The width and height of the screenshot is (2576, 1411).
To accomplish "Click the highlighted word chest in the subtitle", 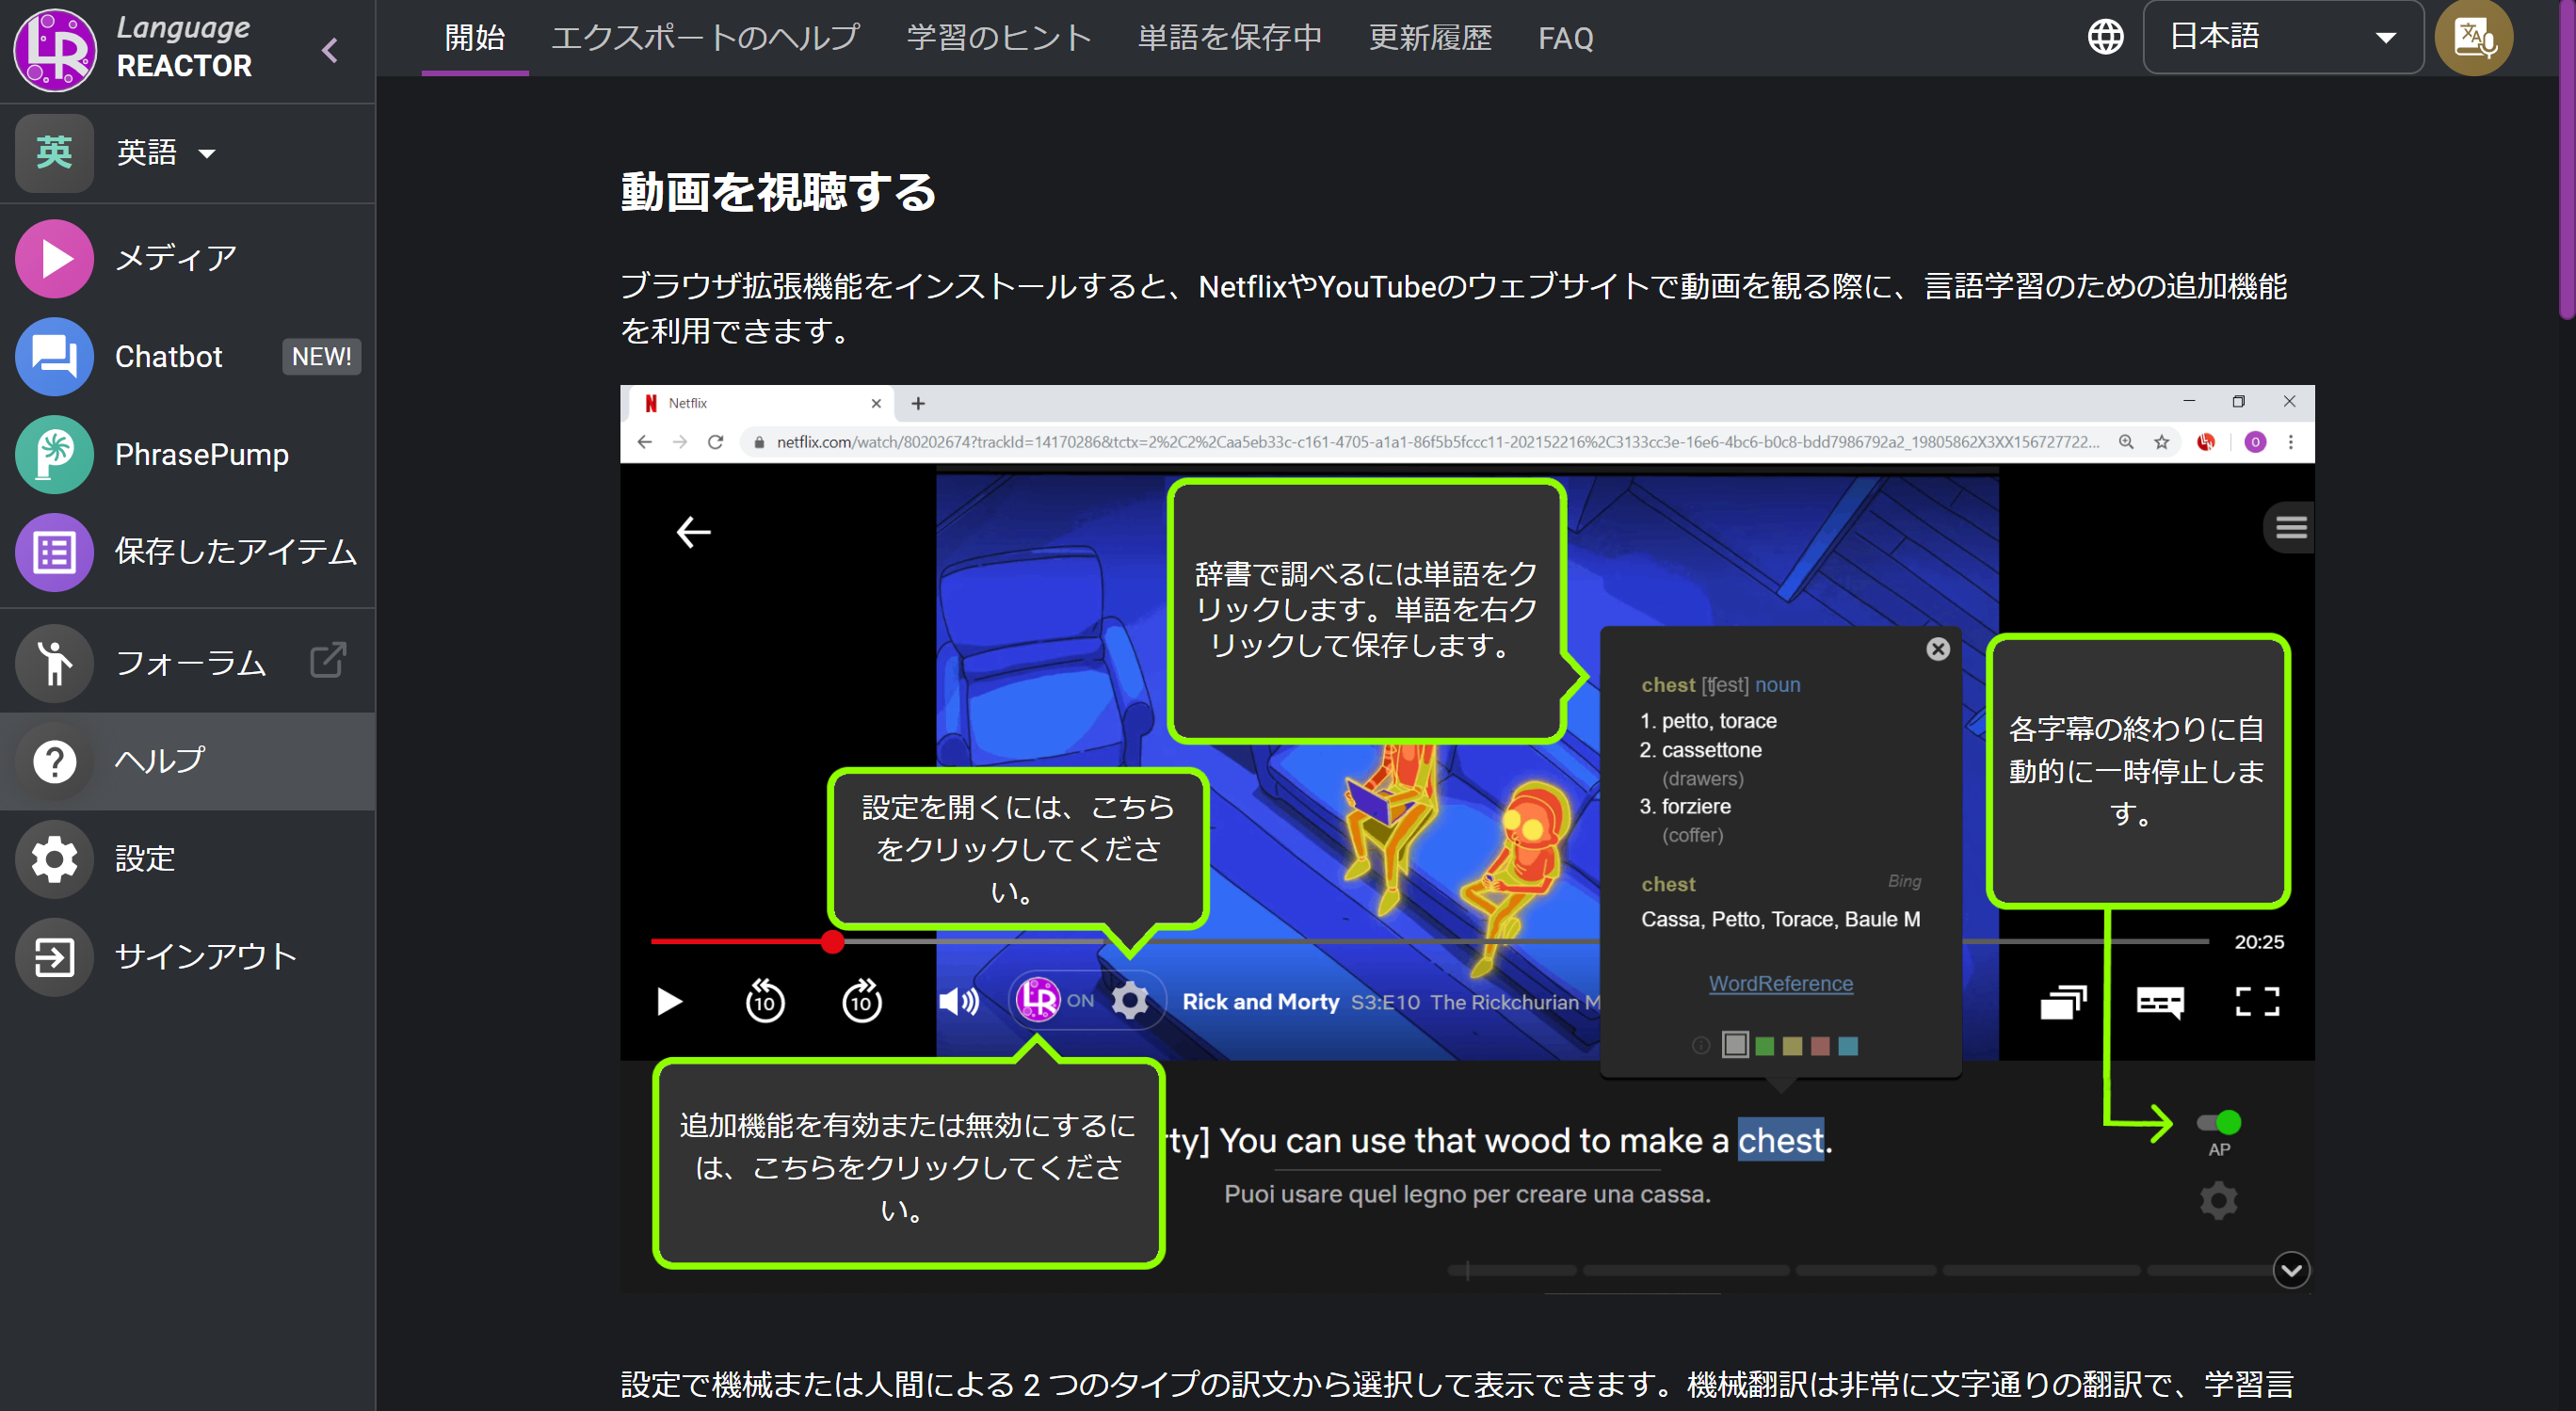I will click(x=1780, y=1140).
